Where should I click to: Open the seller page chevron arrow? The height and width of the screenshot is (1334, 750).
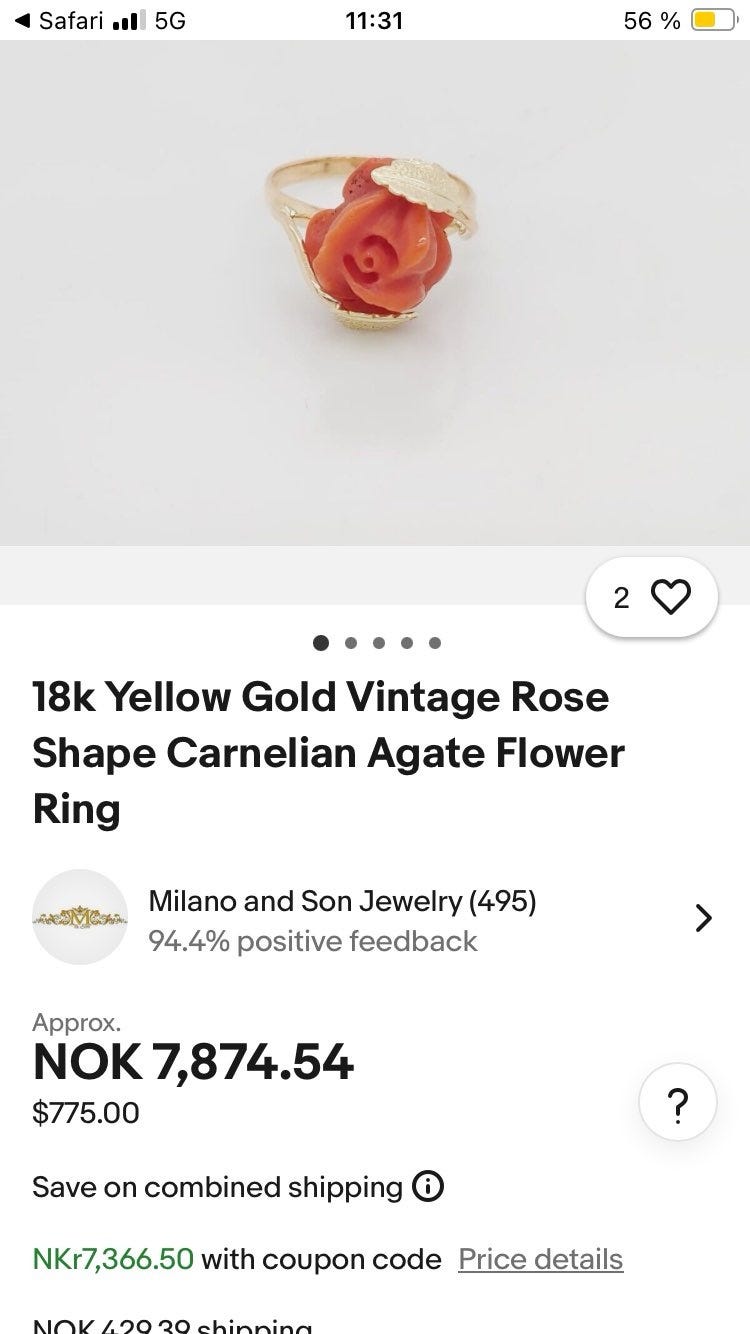click(x=704, y=917)
